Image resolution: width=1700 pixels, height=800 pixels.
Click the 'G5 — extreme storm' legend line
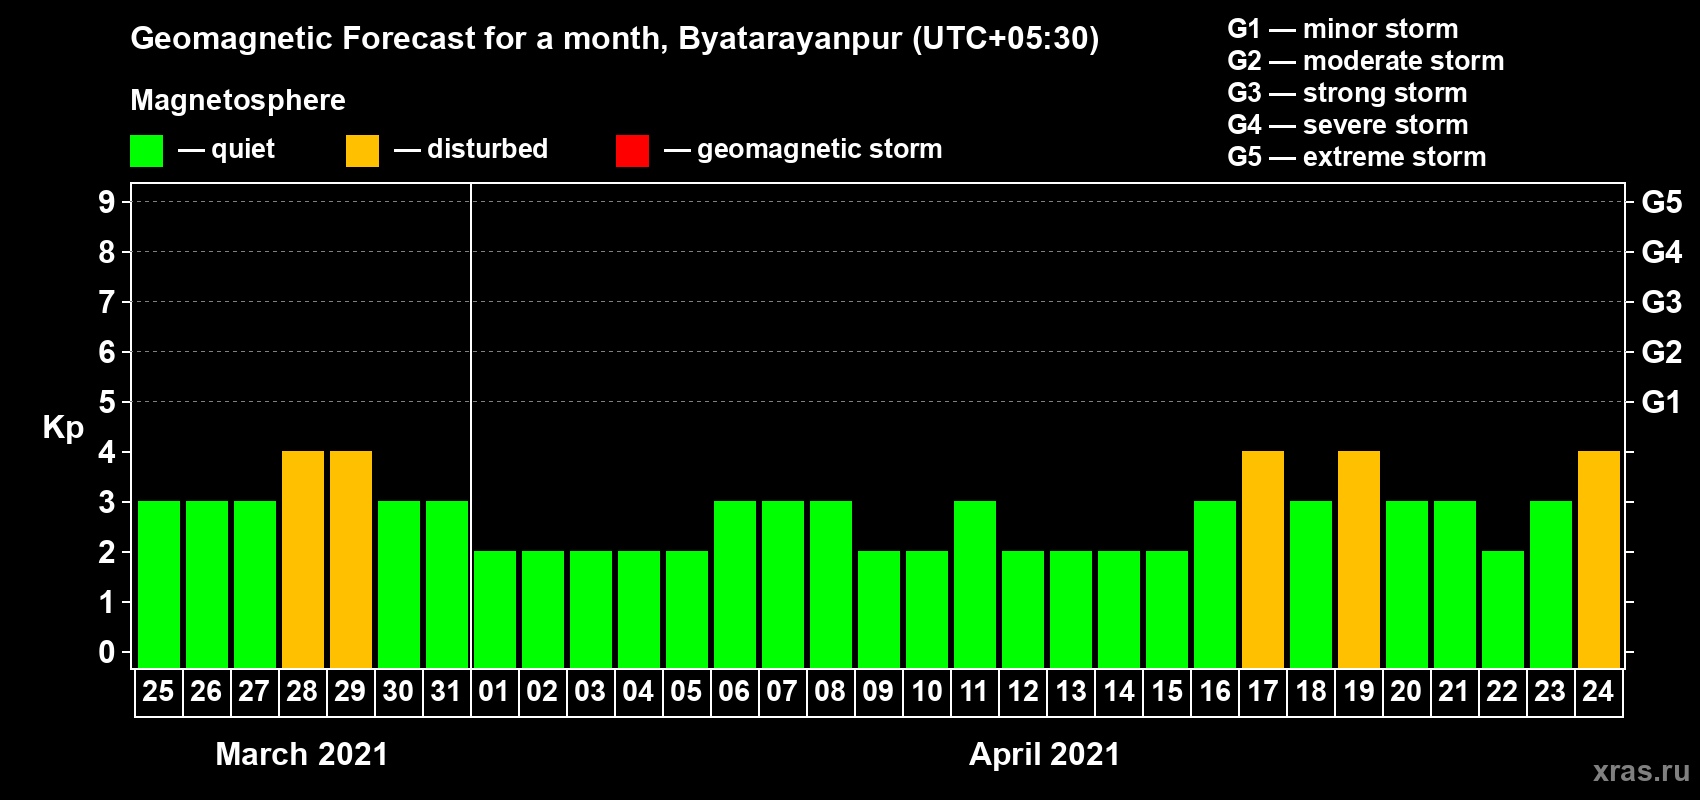click(x=1357, y=157)
